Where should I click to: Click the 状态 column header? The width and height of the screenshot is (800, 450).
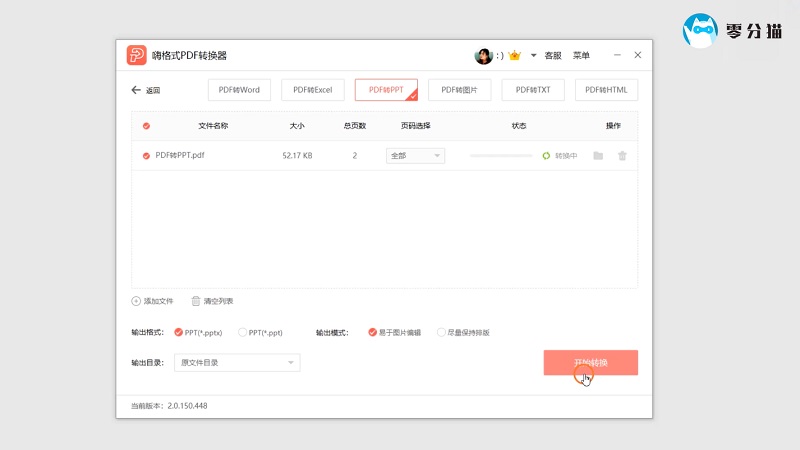pyautogui.click(x=519, y=126)
